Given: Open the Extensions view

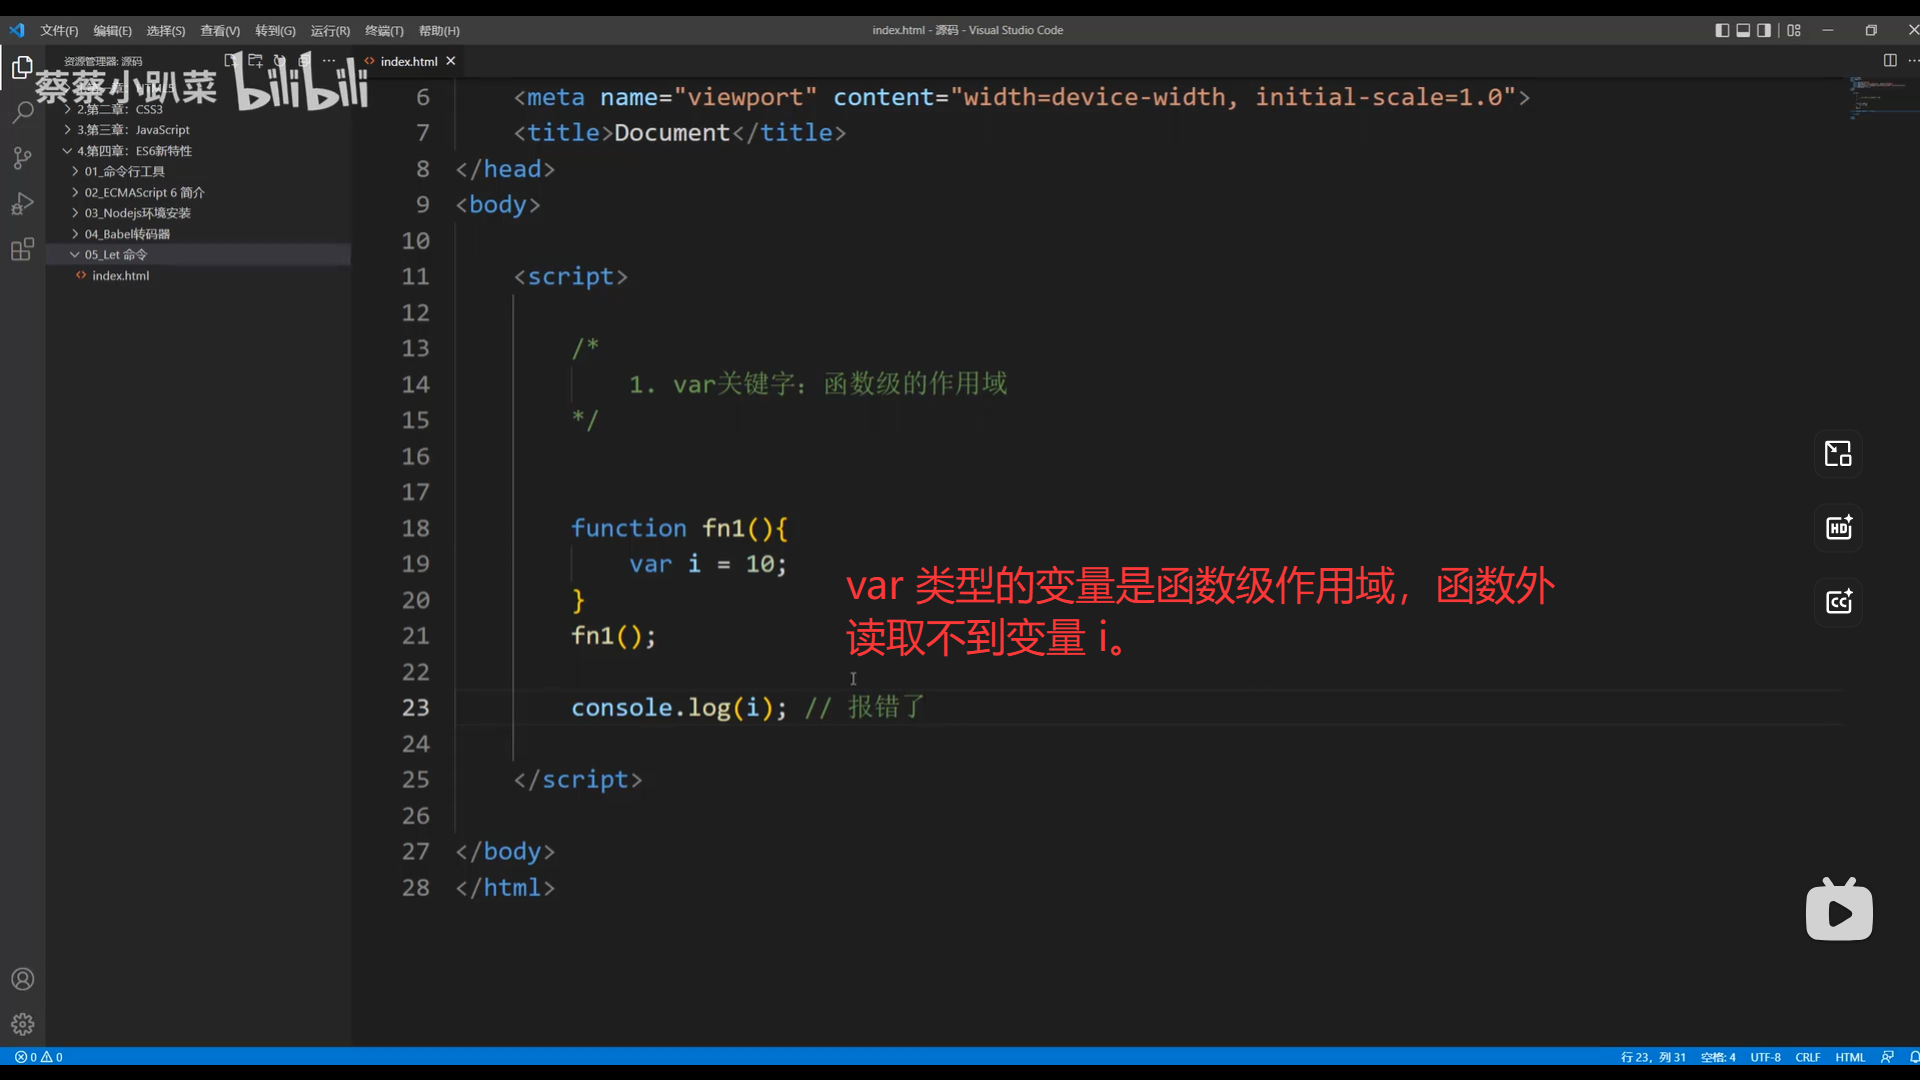Looking at the screenshot, I should coord(22,249).
